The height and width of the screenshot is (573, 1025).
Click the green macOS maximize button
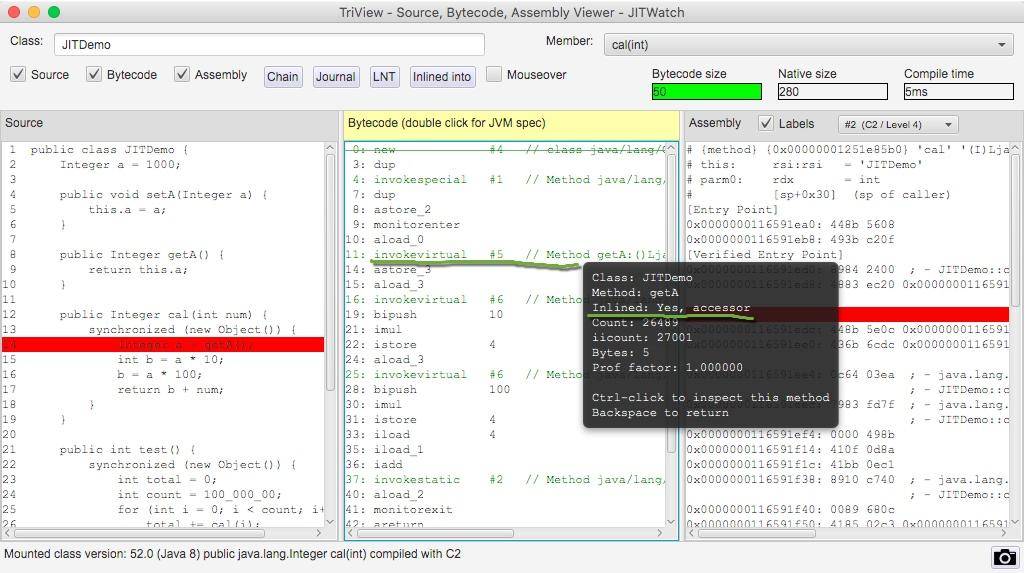coord(54,12)
